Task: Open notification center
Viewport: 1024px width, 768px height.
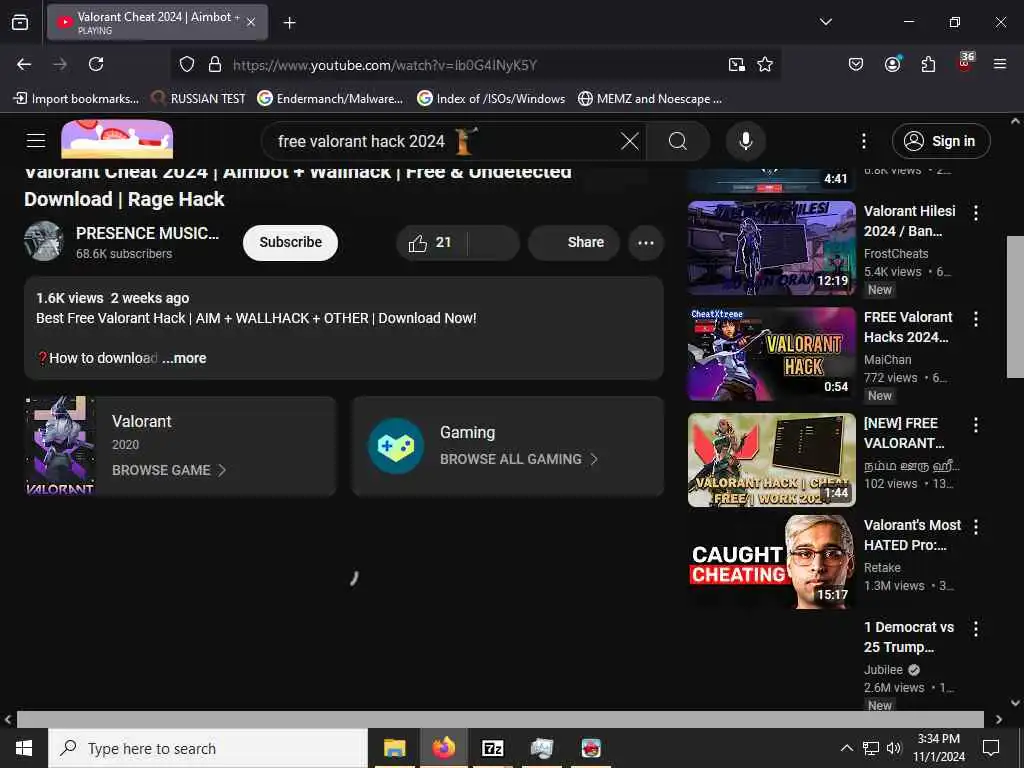Action: coord(991,748)
